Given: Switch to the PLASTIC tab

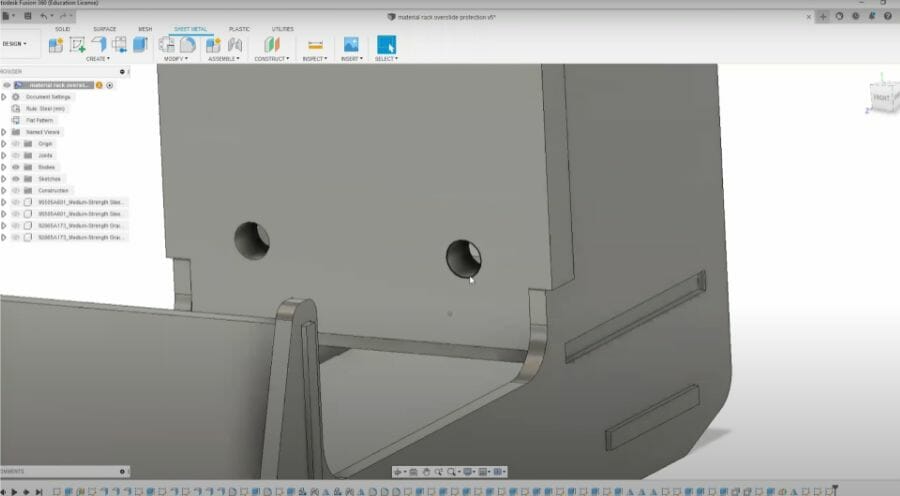Looking at the screenshot, I should tap(239, 29).
